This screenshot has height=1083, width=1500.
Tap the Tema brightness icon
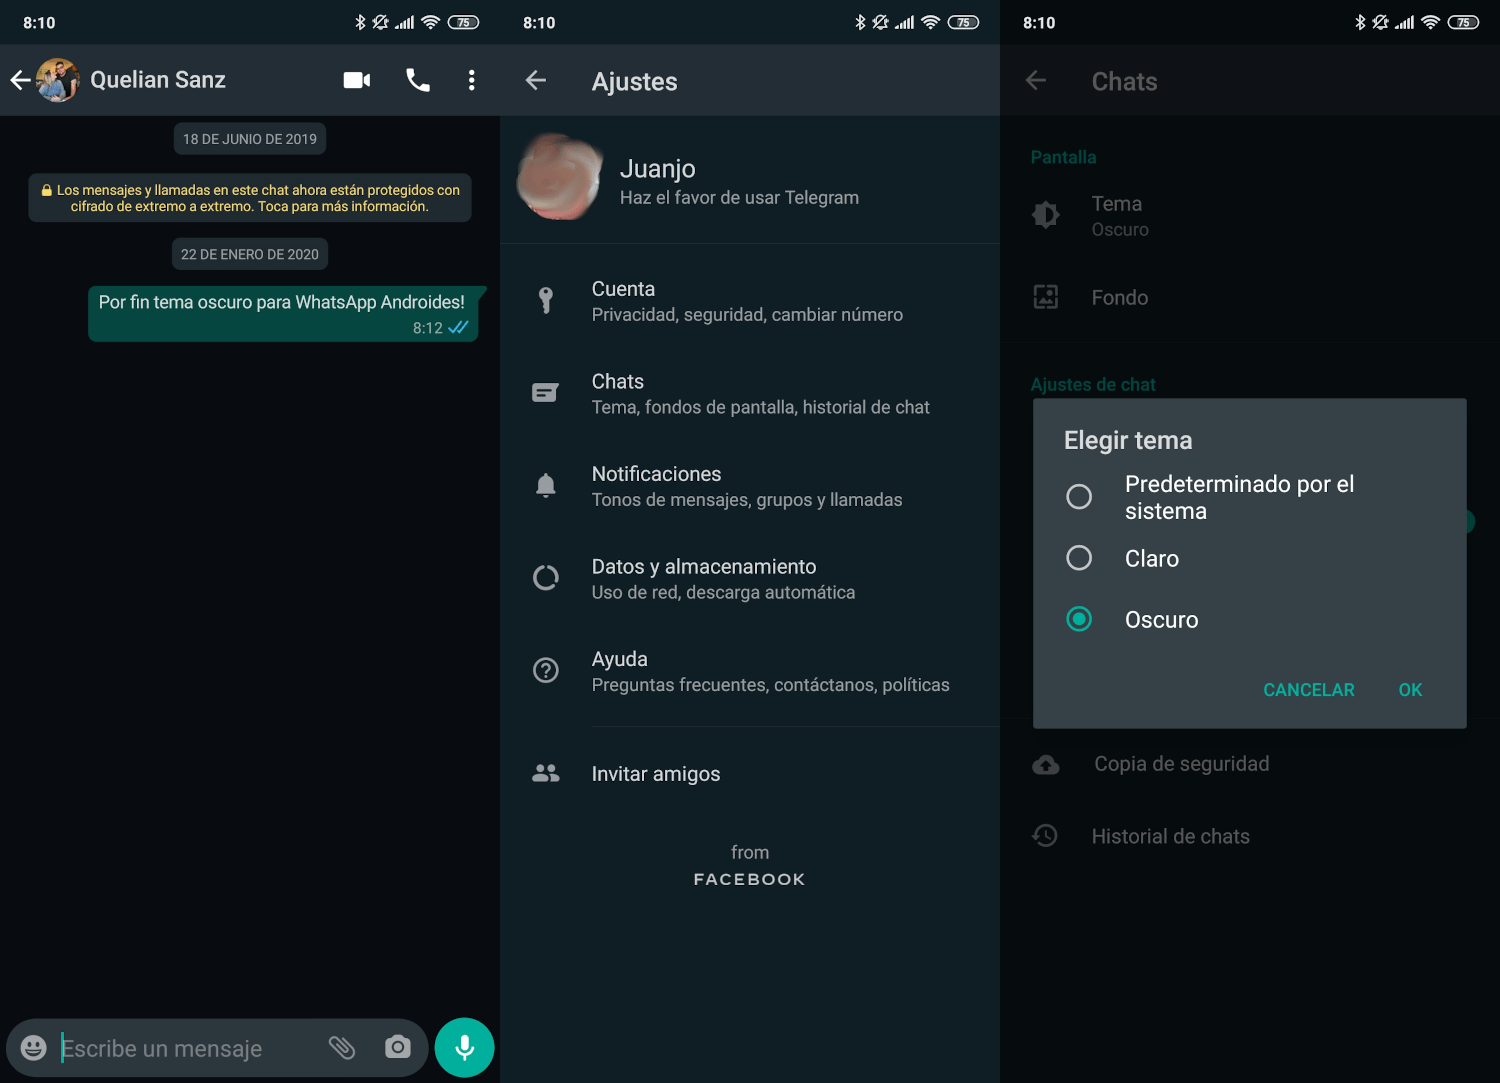(1045, 215)
